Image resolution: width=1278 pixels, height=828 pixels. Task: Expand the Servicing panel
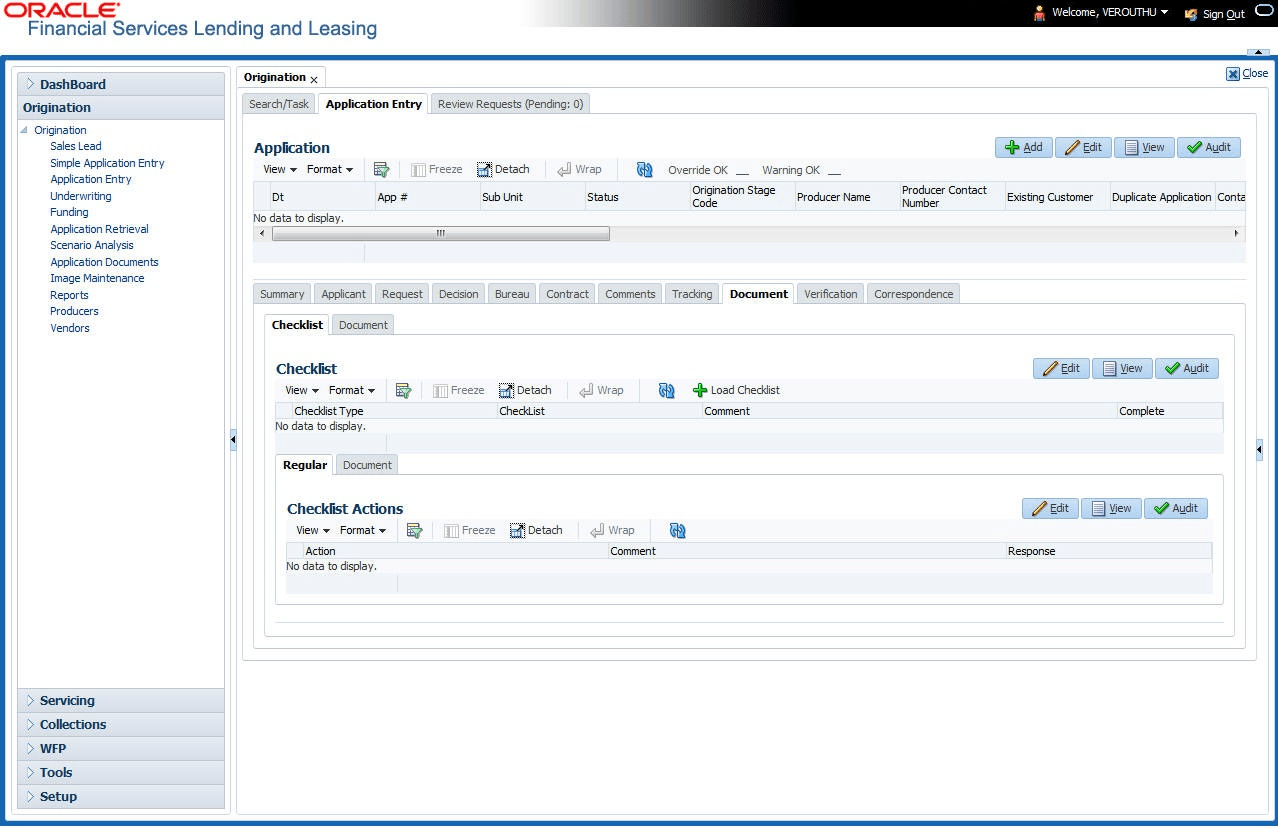pos(121,701)
